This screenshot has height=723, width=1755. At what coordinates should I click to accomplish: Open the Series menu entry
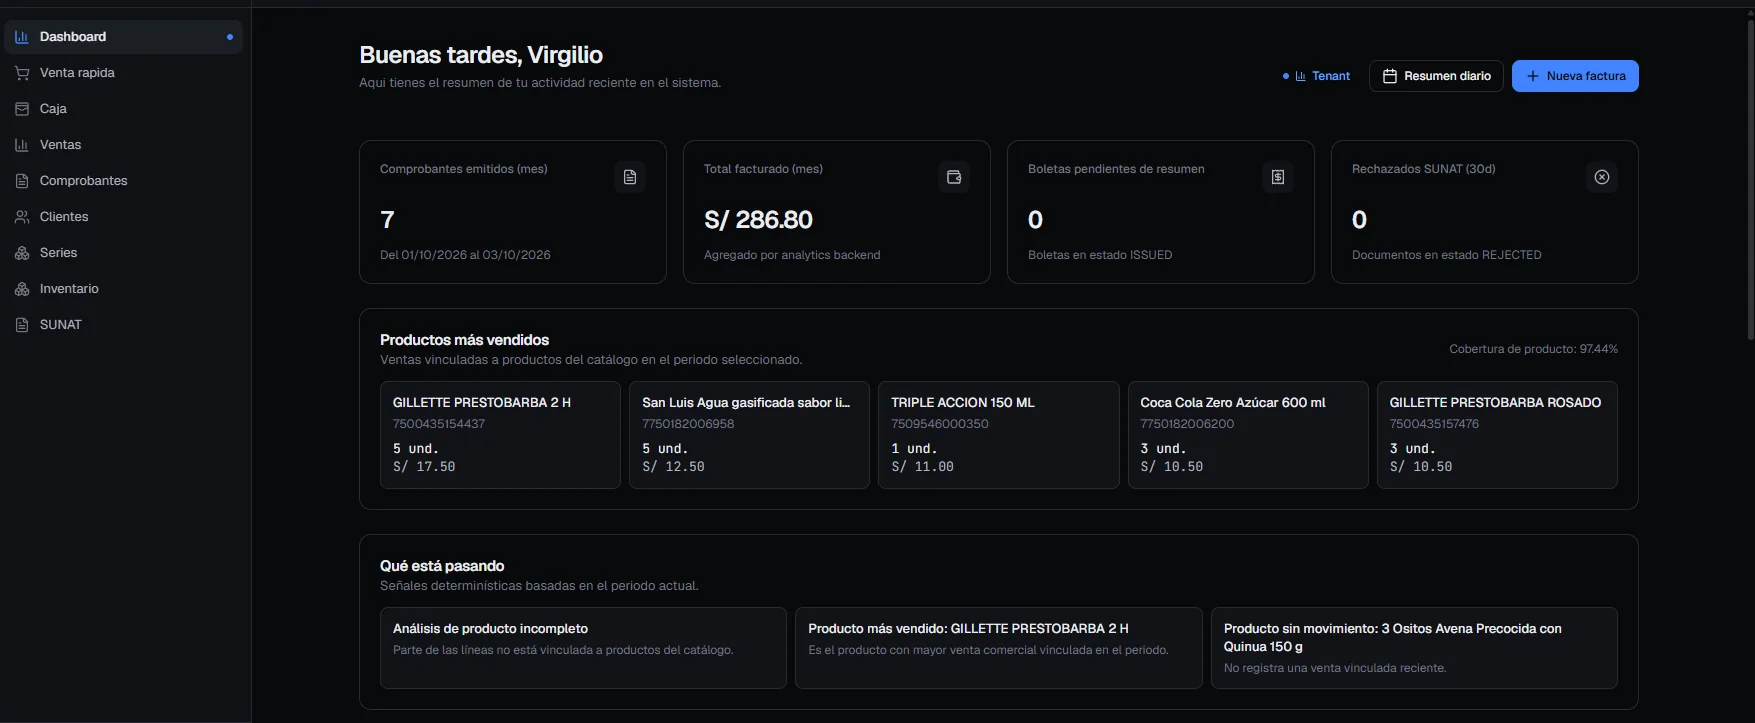point(124,253)
